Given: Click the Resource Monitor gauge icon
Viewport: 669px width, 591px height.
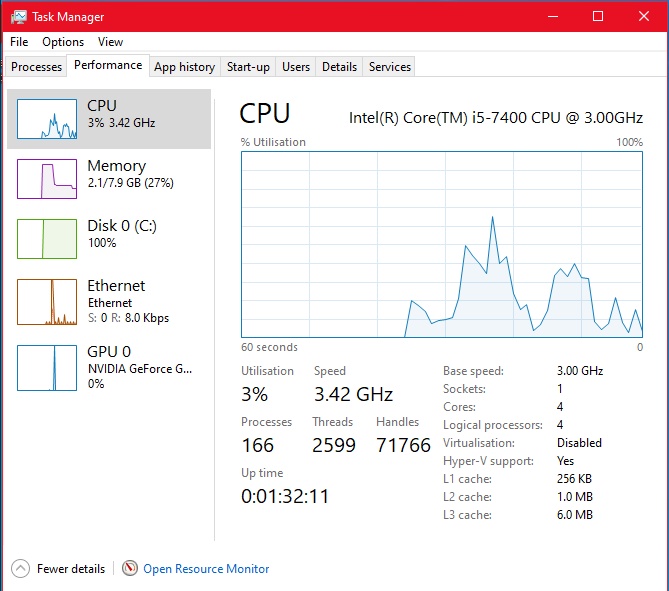Looking at the screenshot, I should [130, 568].
